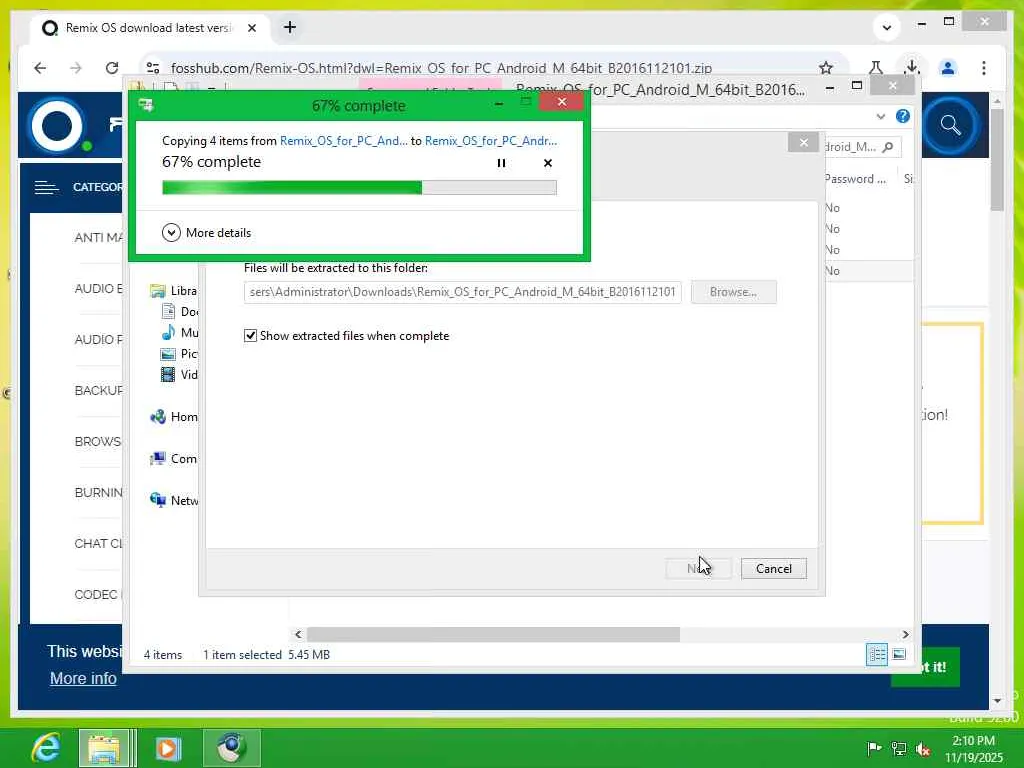Click the Browse... button
1024x768 pixels.
(733, 292)
